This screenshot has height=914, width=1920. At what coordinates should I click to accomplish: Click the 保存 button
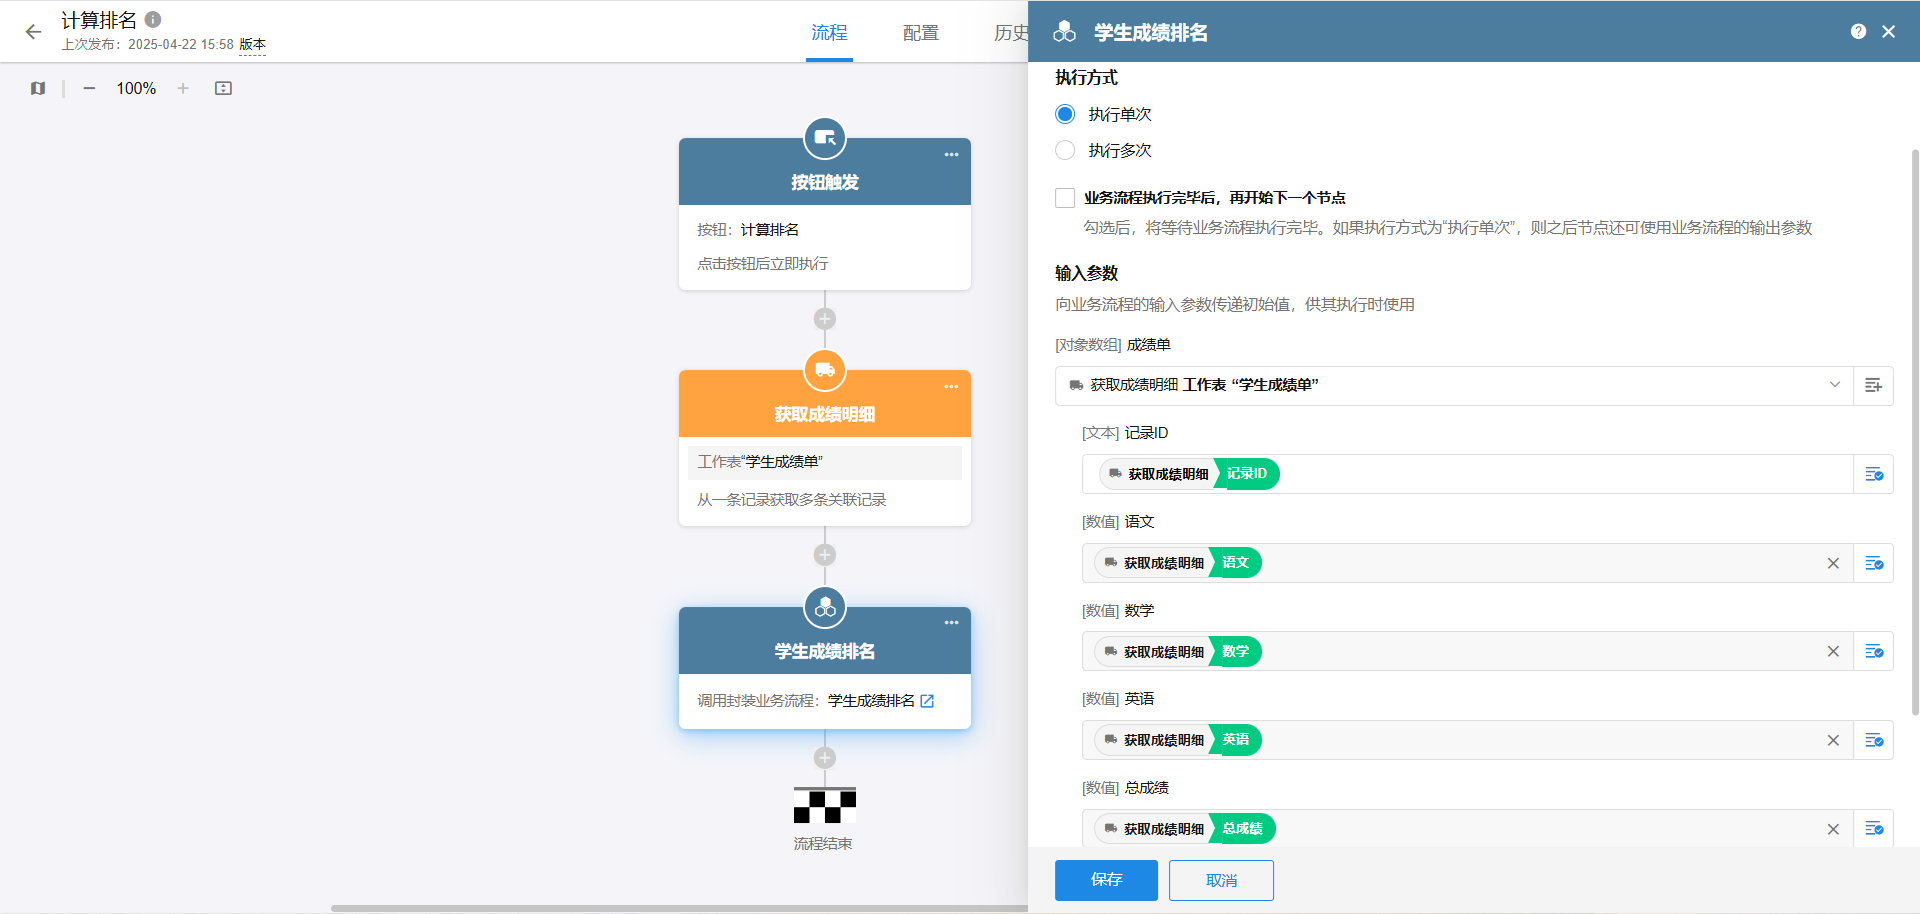pyautogui.click(x=1106, y=880)
